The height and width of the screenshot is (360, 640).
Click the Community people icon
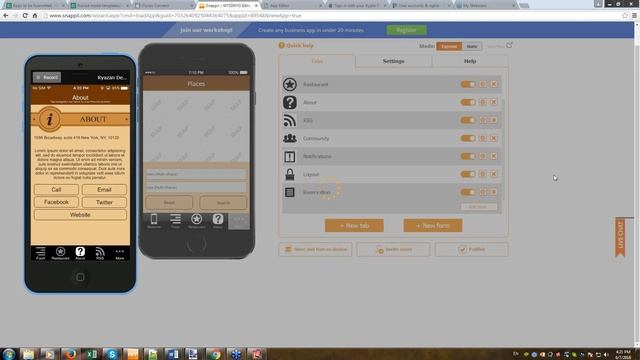(x=289, y=138)
